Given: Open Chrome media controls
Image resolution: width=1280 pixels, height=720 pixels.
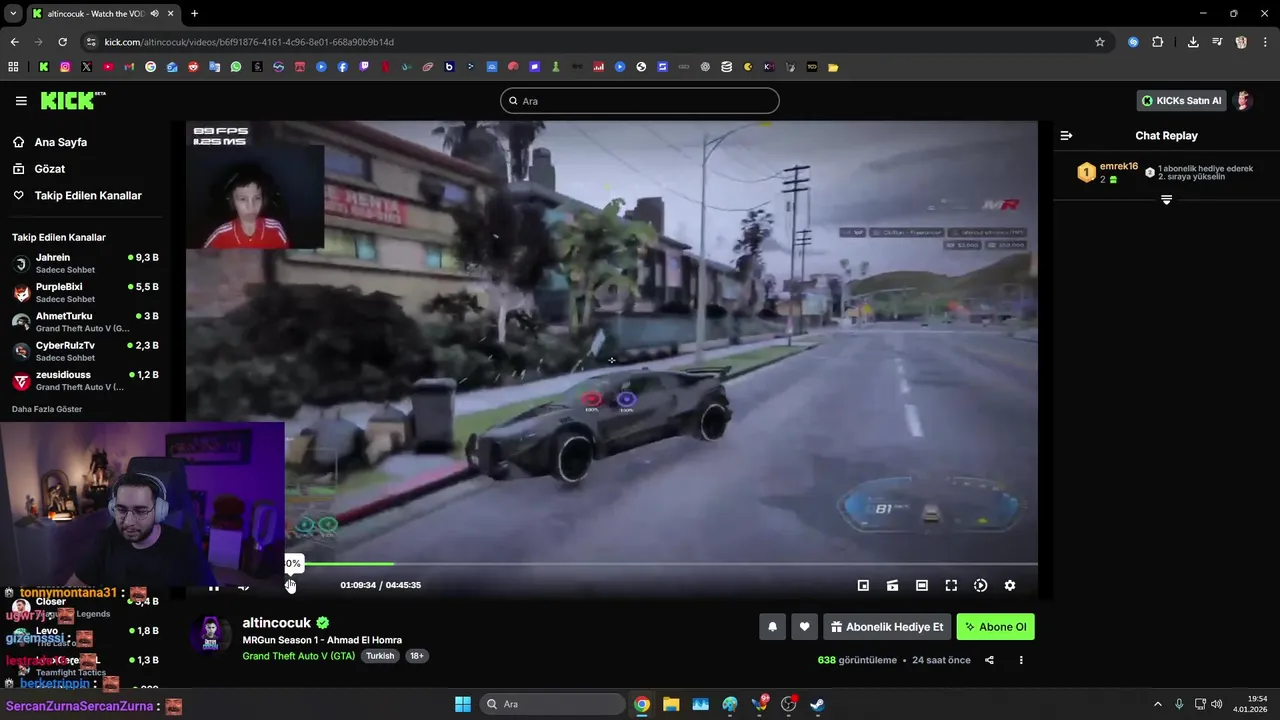Looking at the screenshot, I should point(1217,42).
